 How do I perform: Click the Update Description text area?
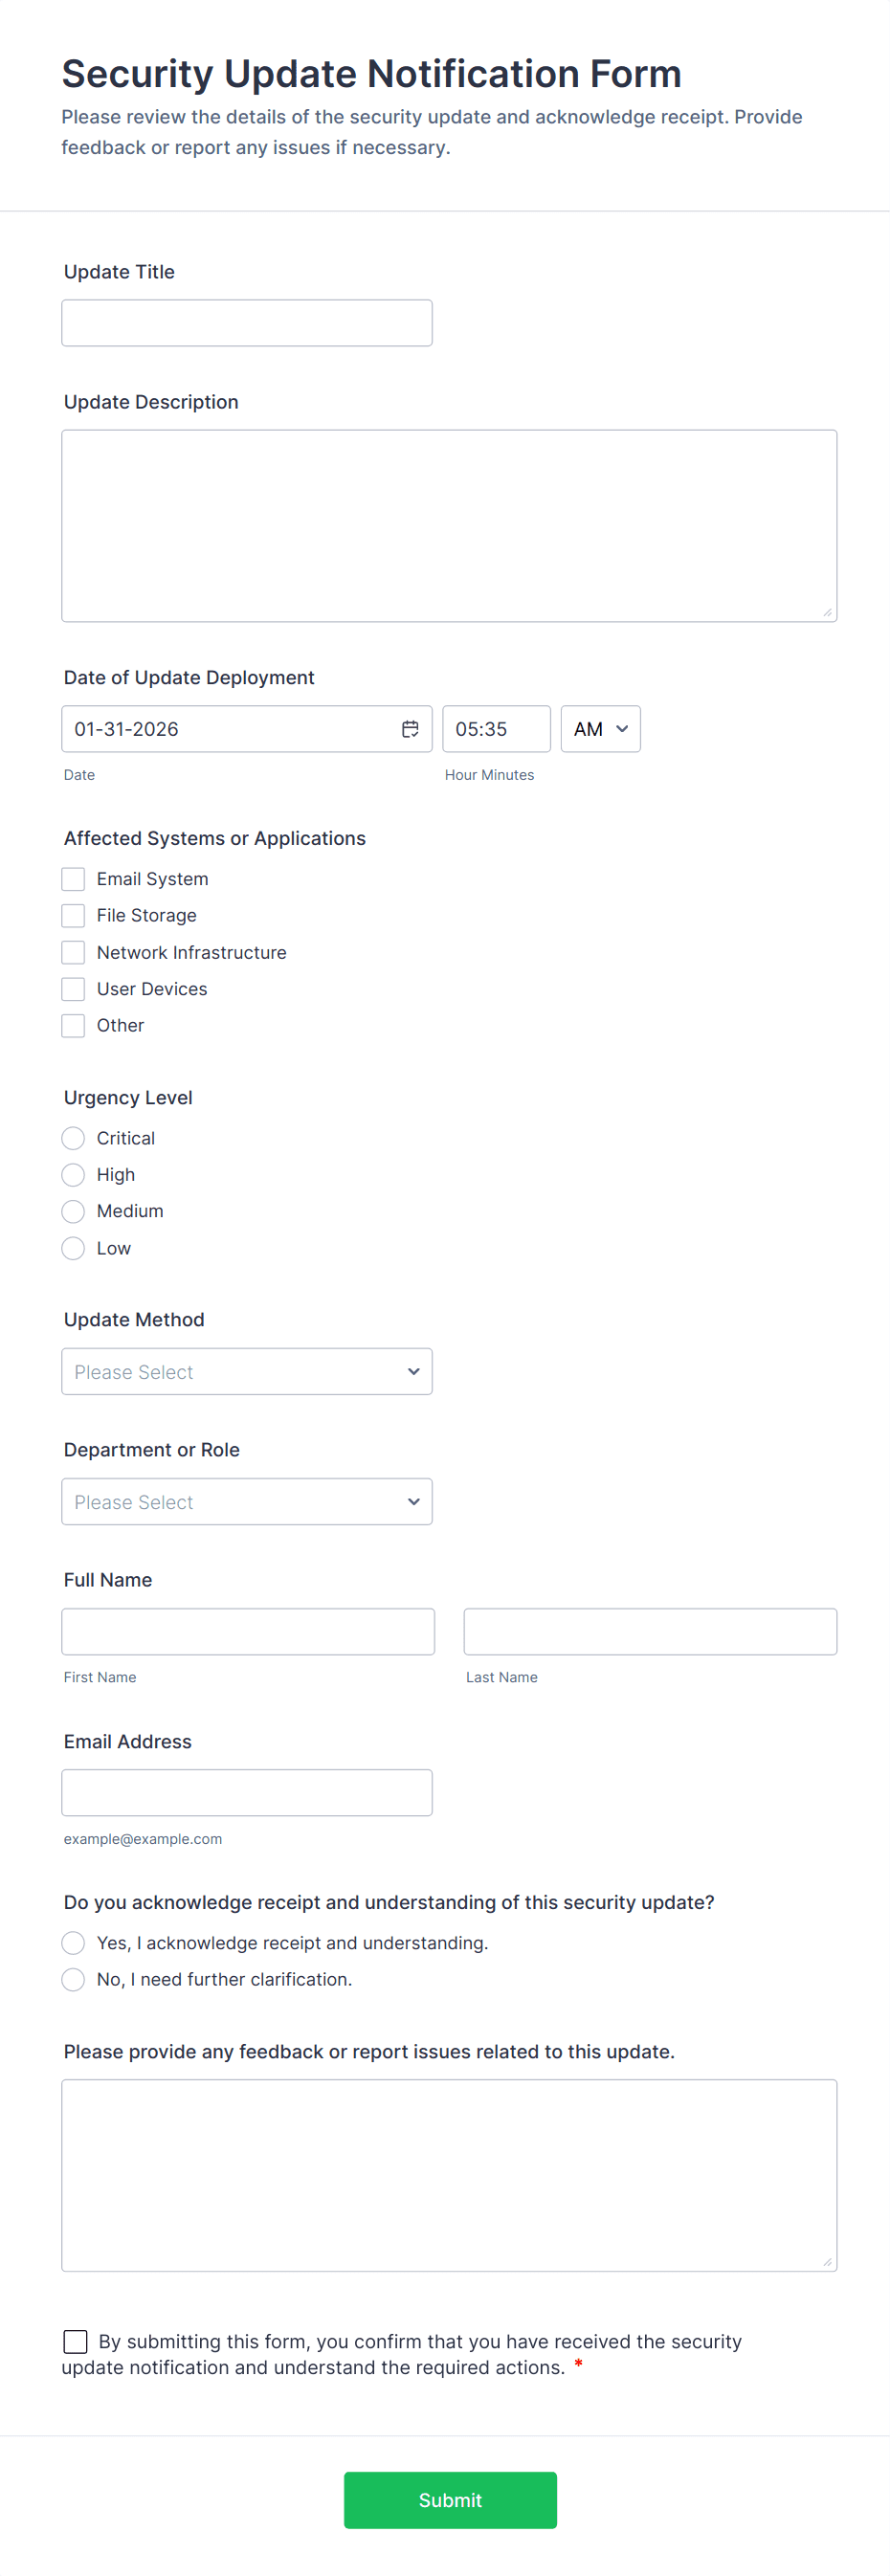pos(449,526)
